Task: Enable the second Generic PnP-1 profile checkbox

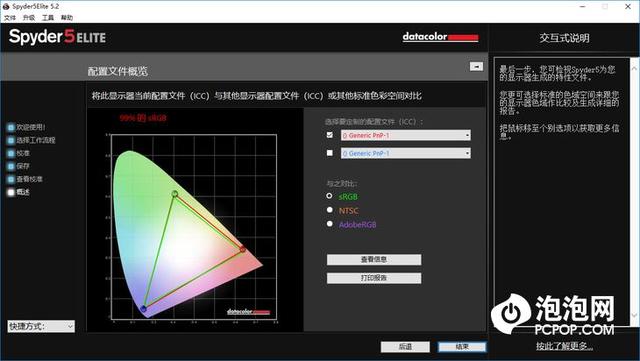Action: (x=330, y=153)
